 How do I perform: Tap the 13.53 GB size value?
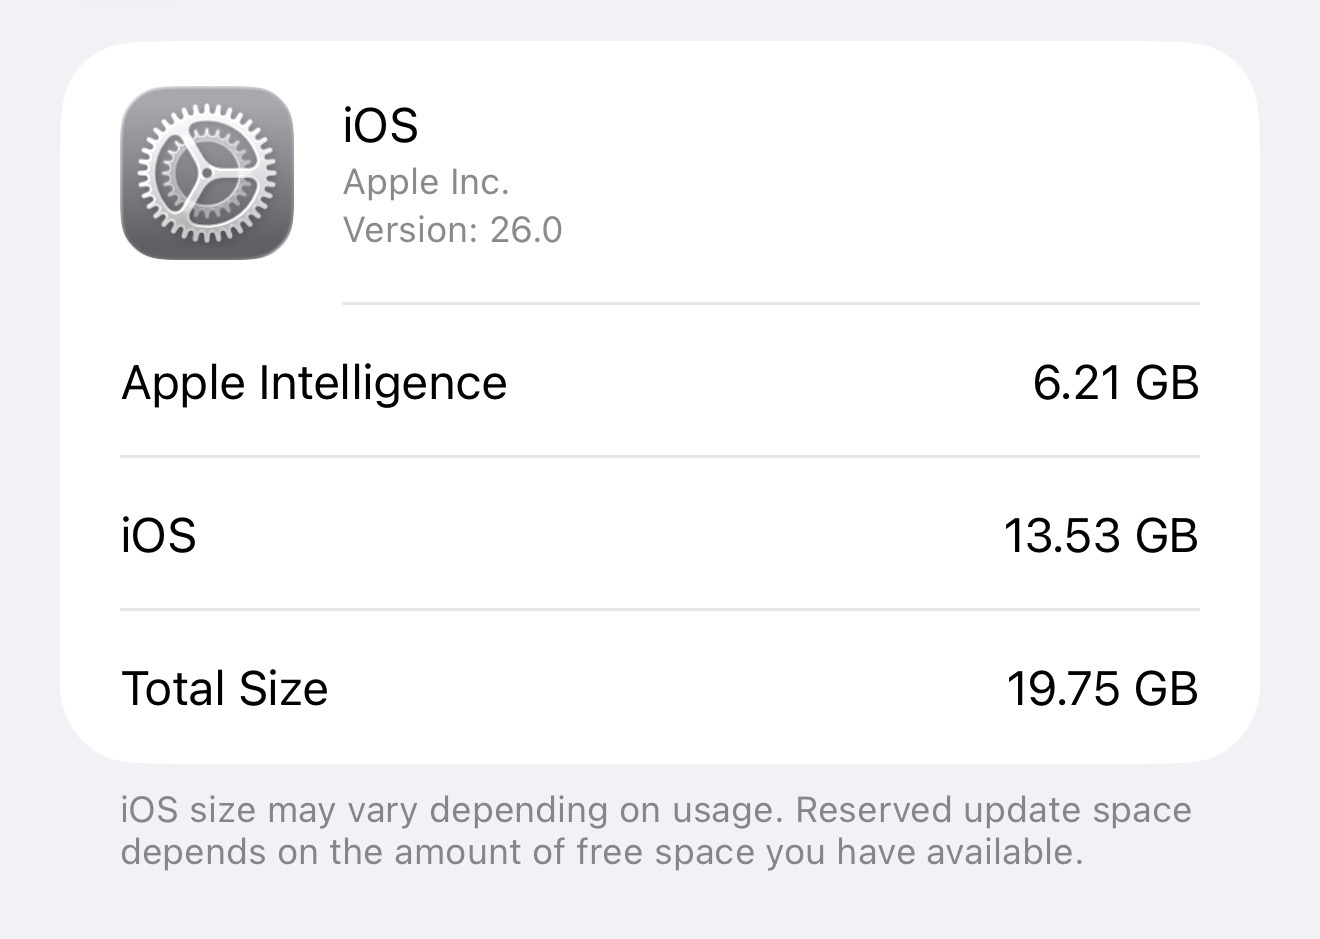coord(1101,535)
